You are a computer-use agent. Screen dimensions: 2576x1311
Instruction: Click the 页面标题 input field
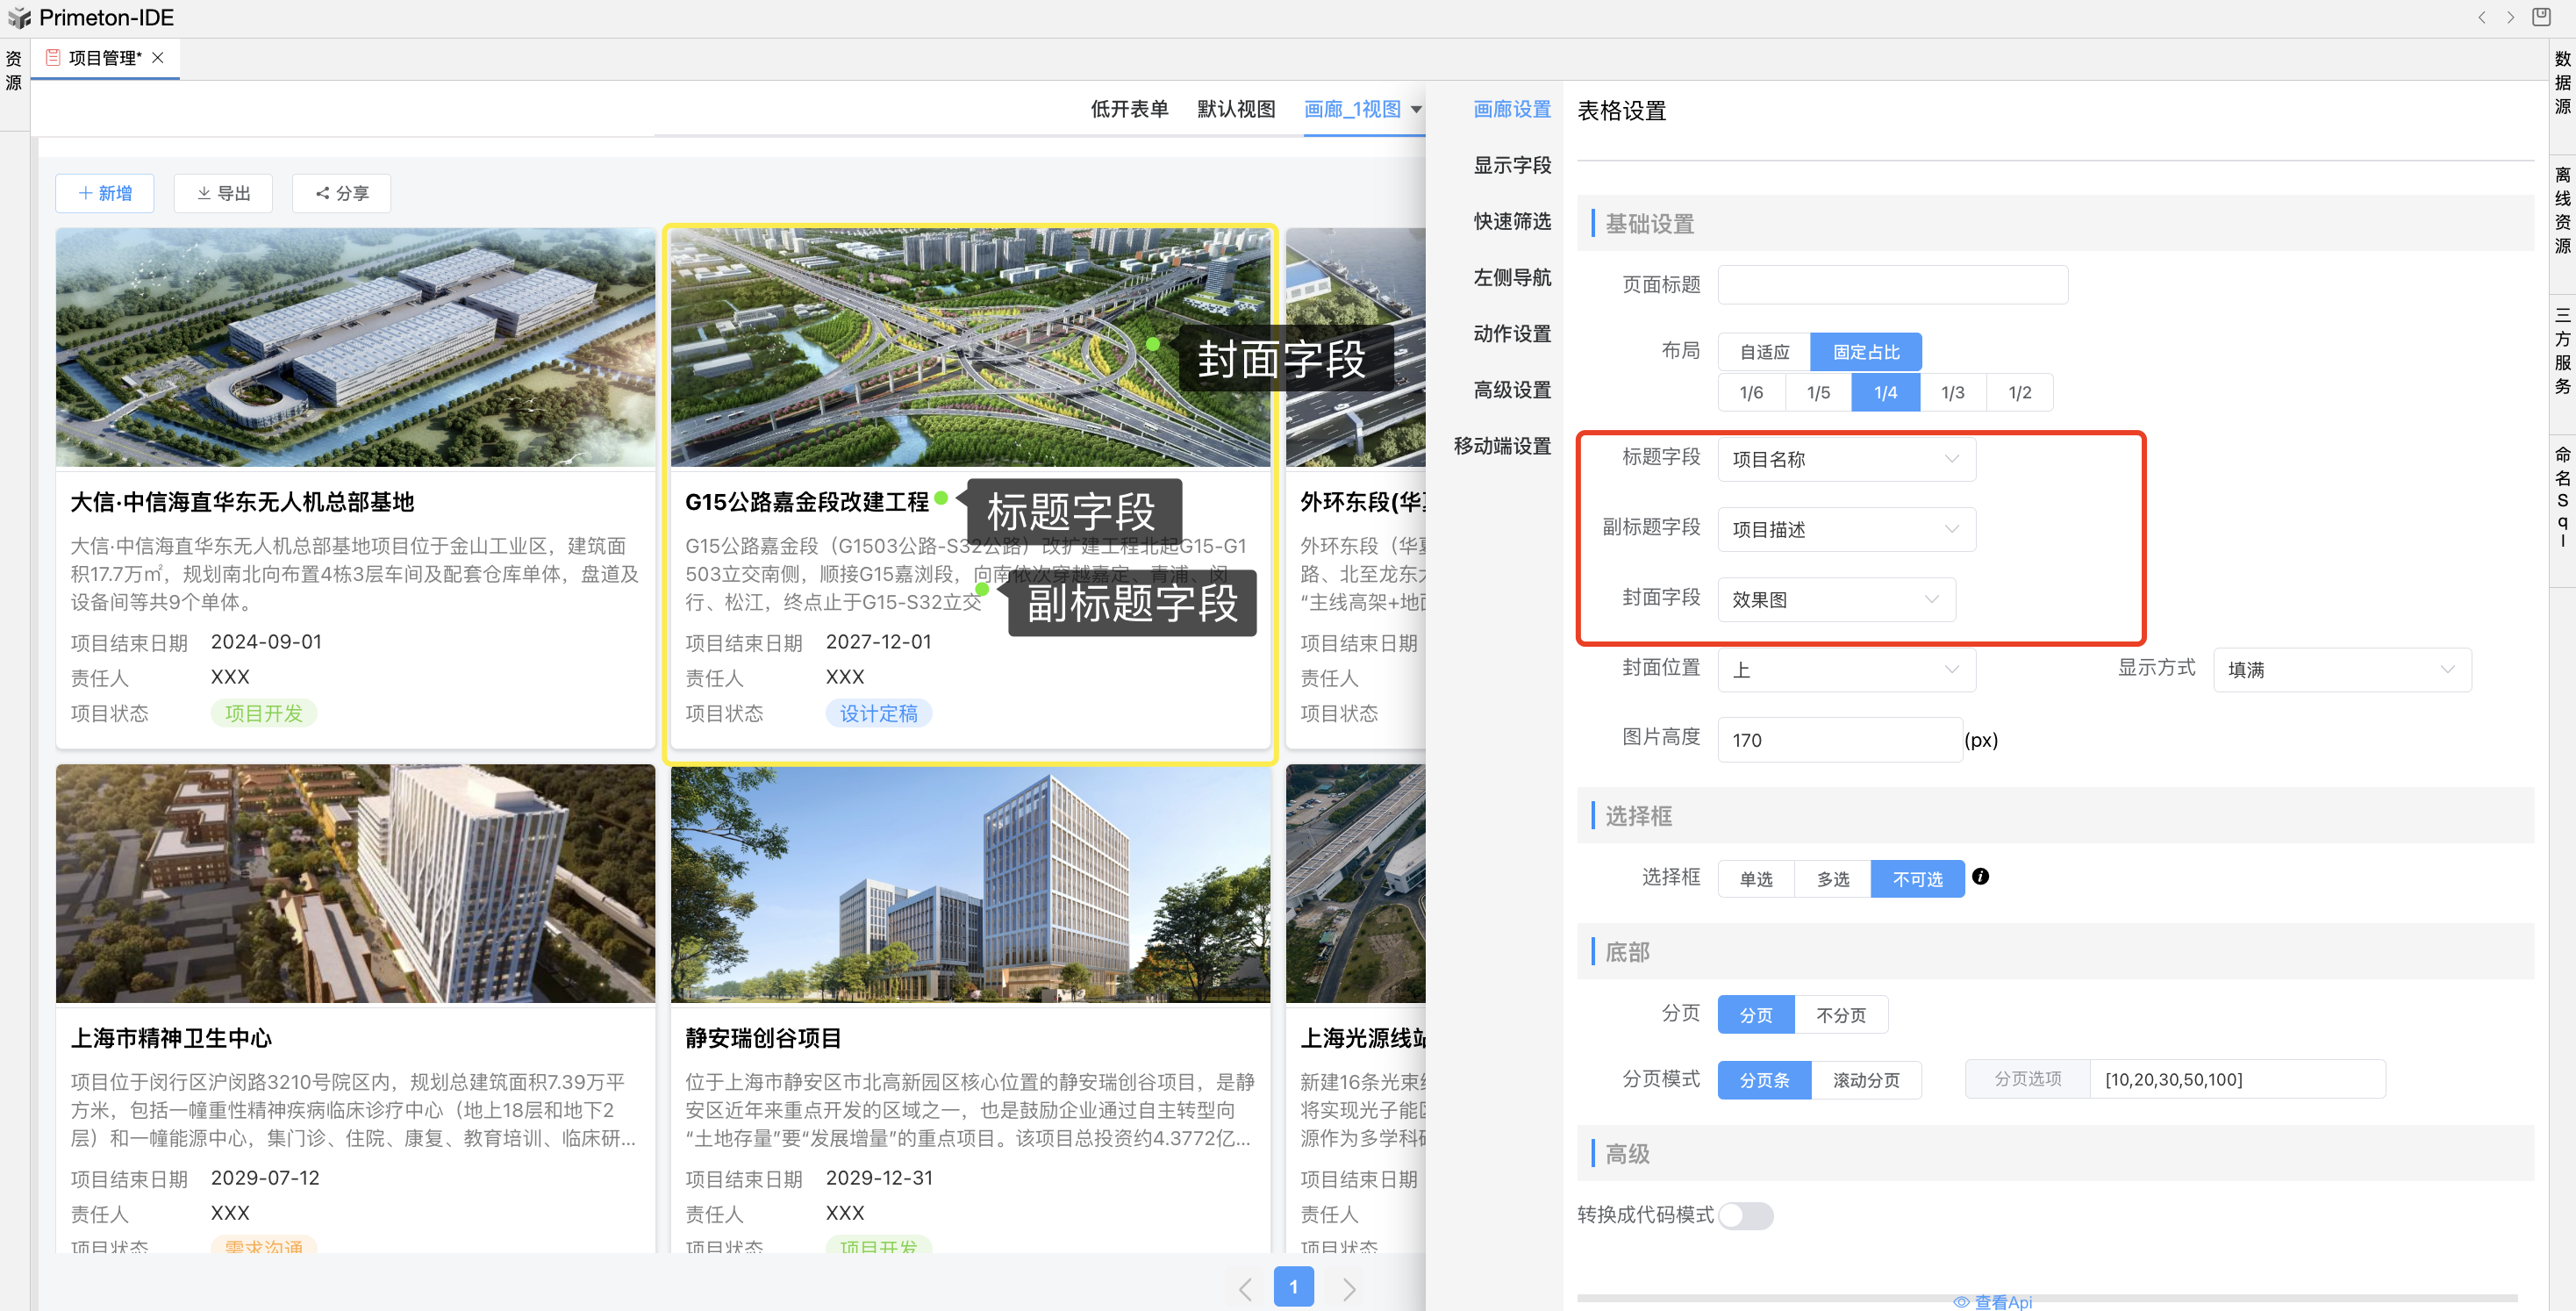[x=1892, y=285]
